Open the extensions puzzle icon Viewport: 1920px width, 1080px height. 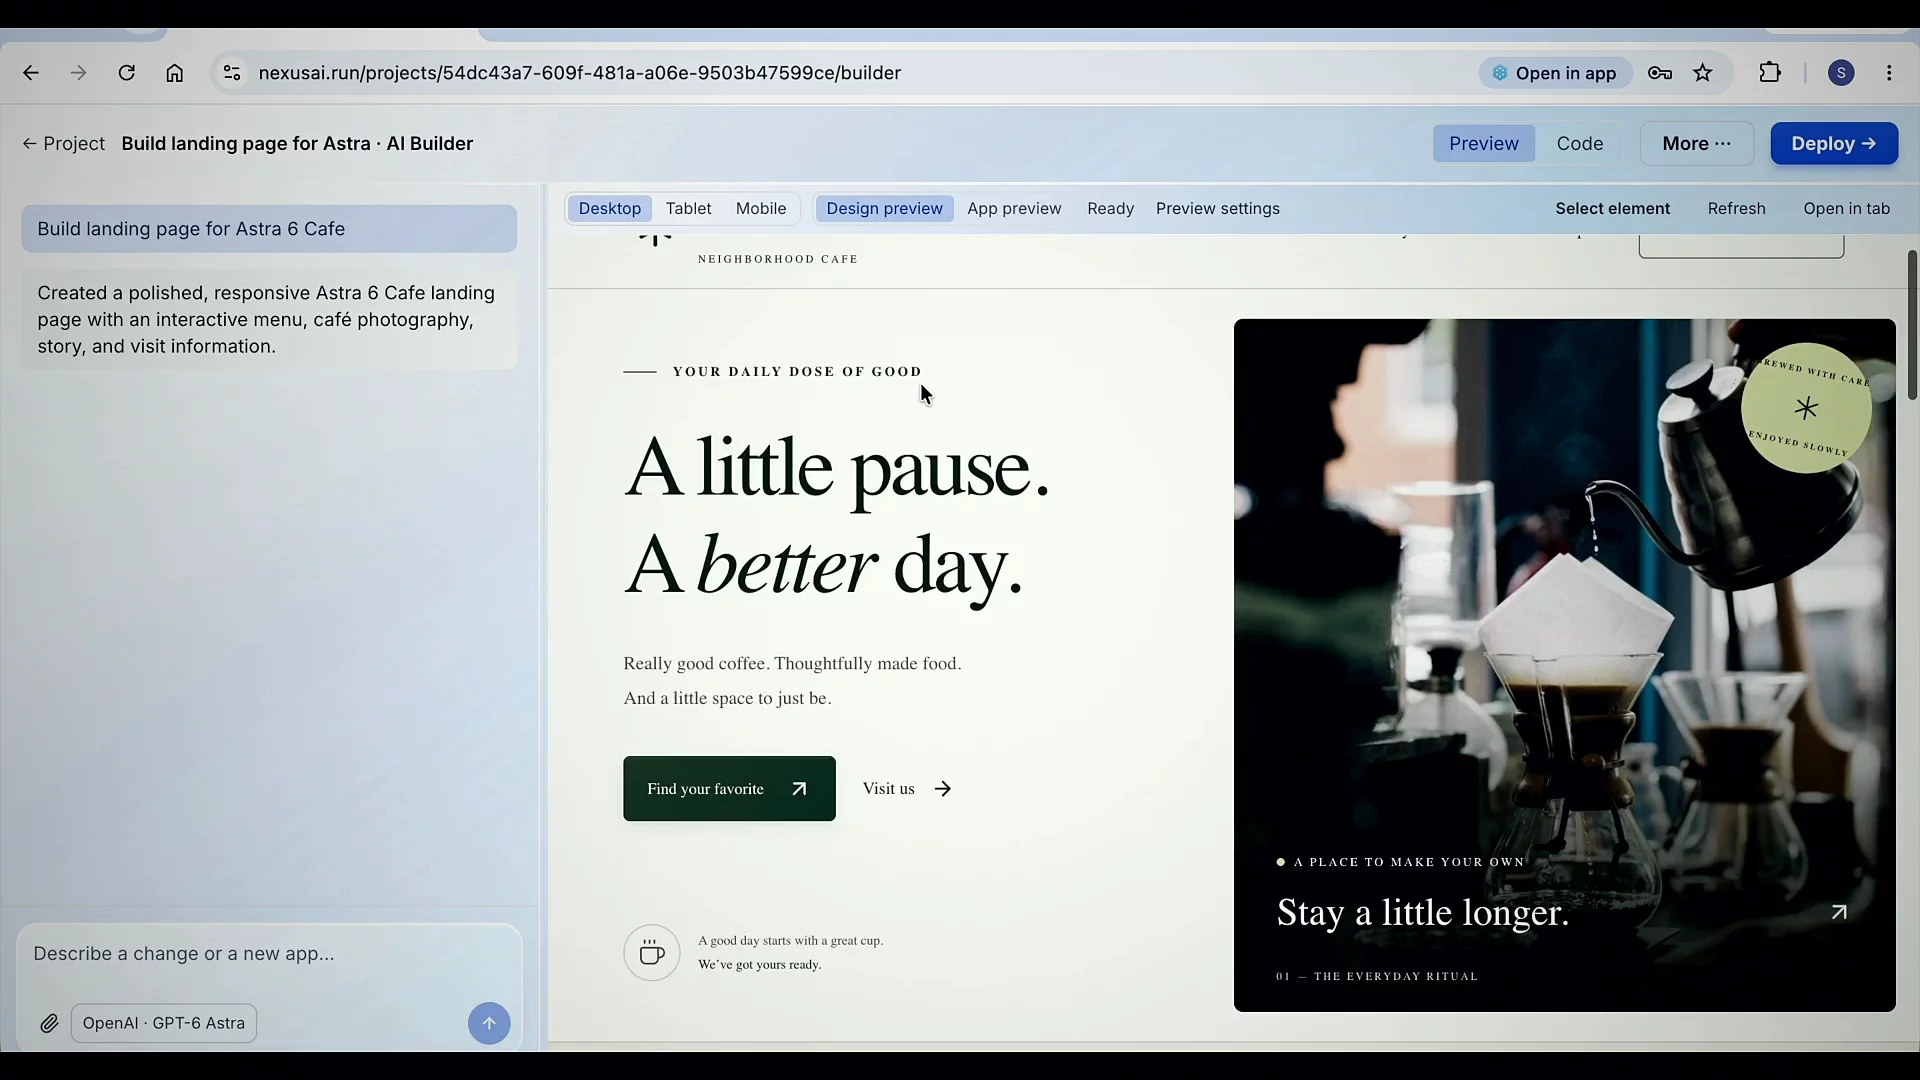[1770, 73]
